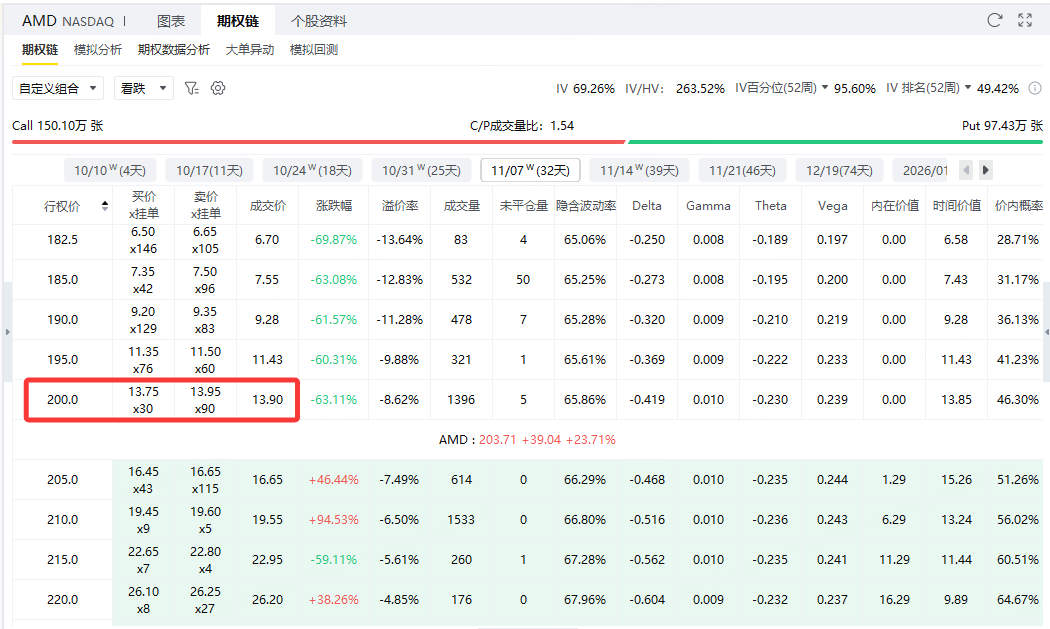Screen dimensions: 1050x629
Task: Select strike 190.0 row
Action: 527,320
